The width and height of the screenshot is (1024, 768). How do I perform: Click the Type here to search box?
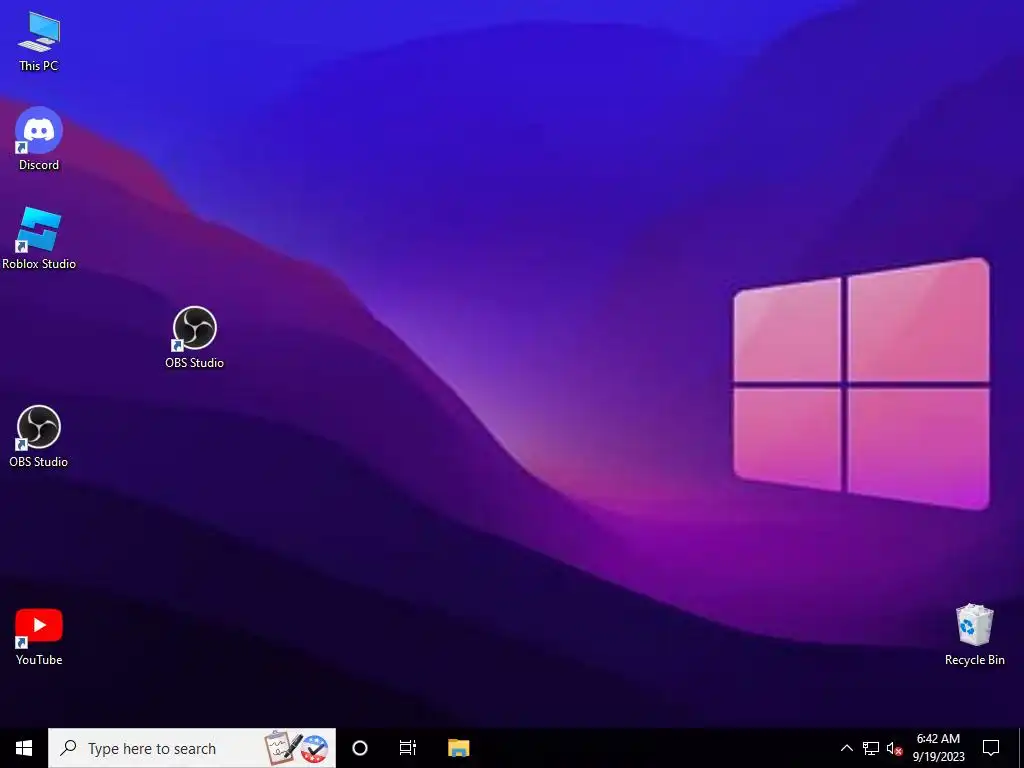point(192,748)
